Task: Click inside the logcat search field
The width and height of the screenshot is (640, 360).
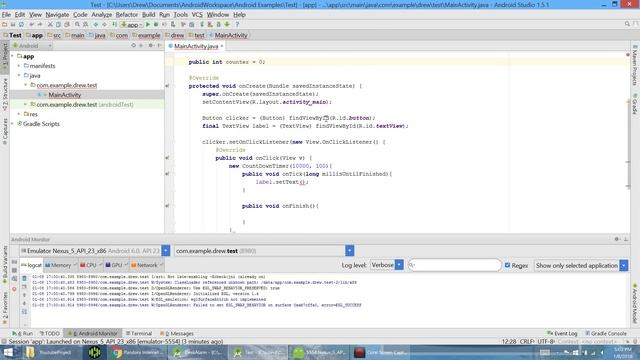Action: coord(455,265)
